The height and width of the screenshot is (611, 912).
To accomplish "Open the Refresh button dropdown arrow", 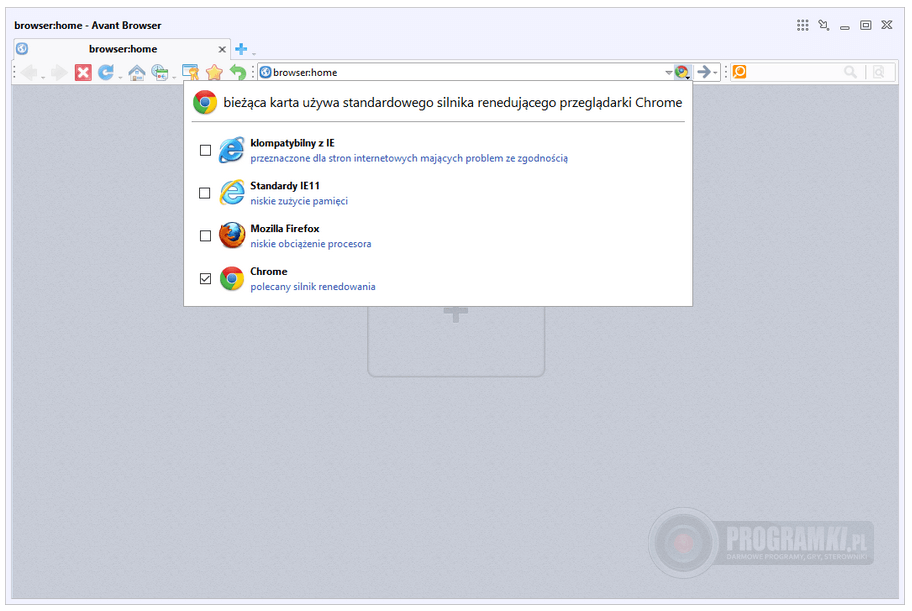I will coord(120,77).
